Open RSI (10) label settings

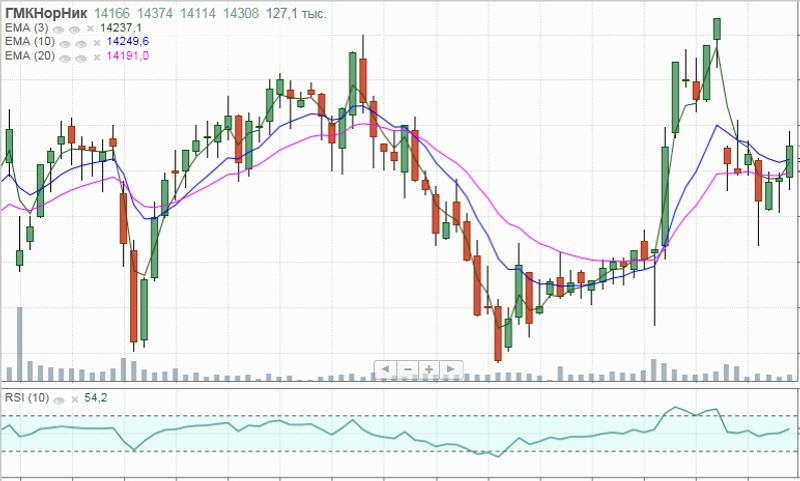click(27, 398)
